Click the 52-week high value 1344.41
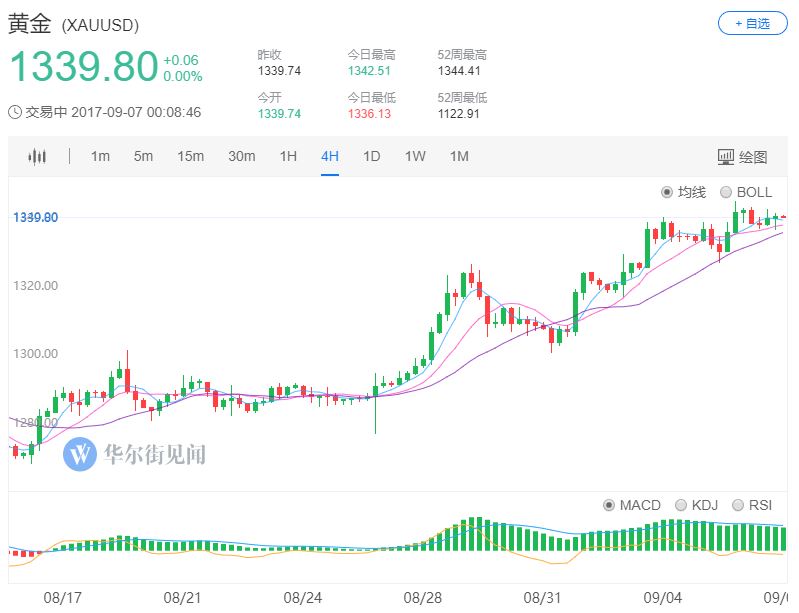Image resolution: width=799 pixels, height=613 pixels. pos(459,71)
